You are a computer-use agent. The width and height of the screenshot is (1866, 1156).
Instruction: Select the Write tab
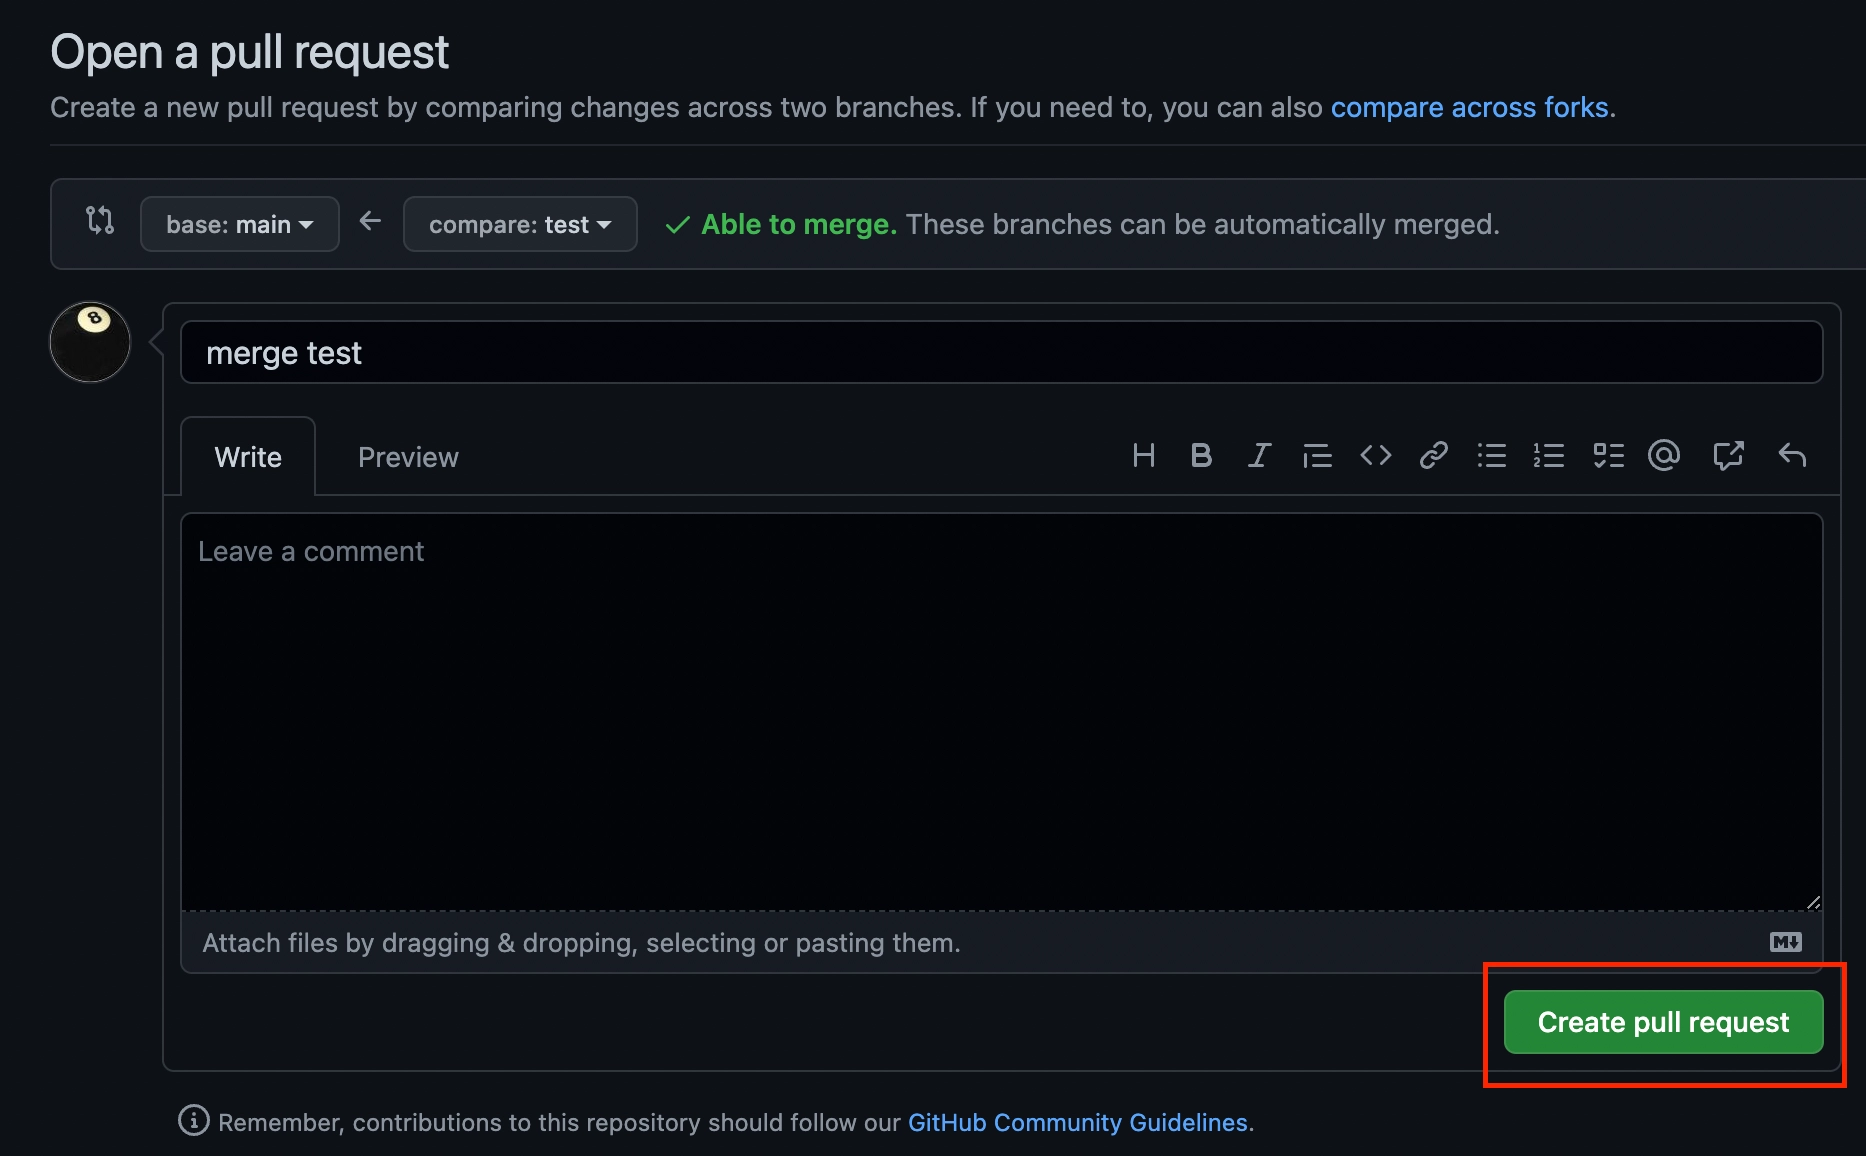(x=248, y=457)
